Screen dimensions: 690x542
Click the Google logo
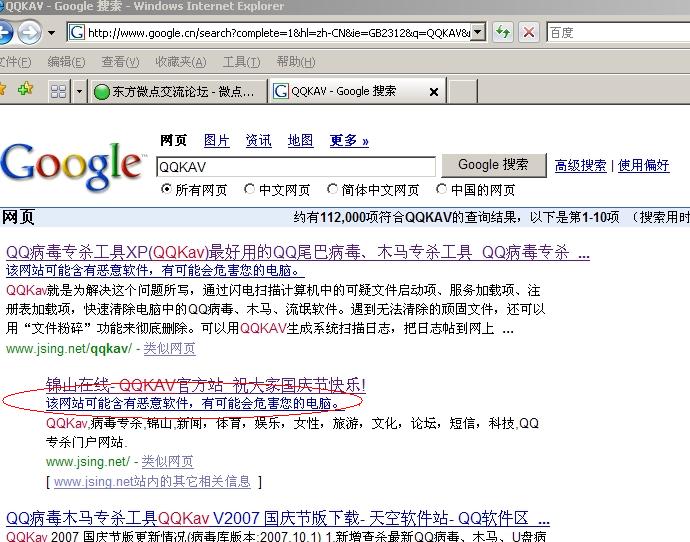click(73, 166)
